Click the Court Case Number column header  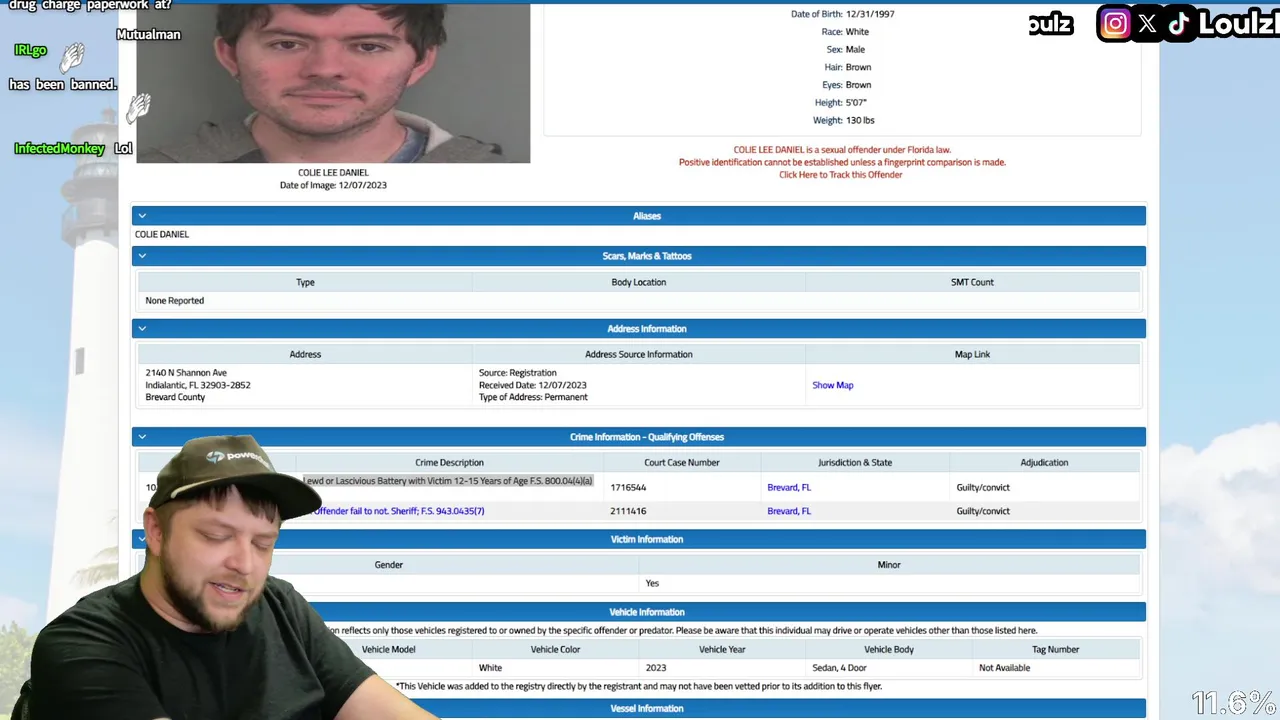coord(682,463)
